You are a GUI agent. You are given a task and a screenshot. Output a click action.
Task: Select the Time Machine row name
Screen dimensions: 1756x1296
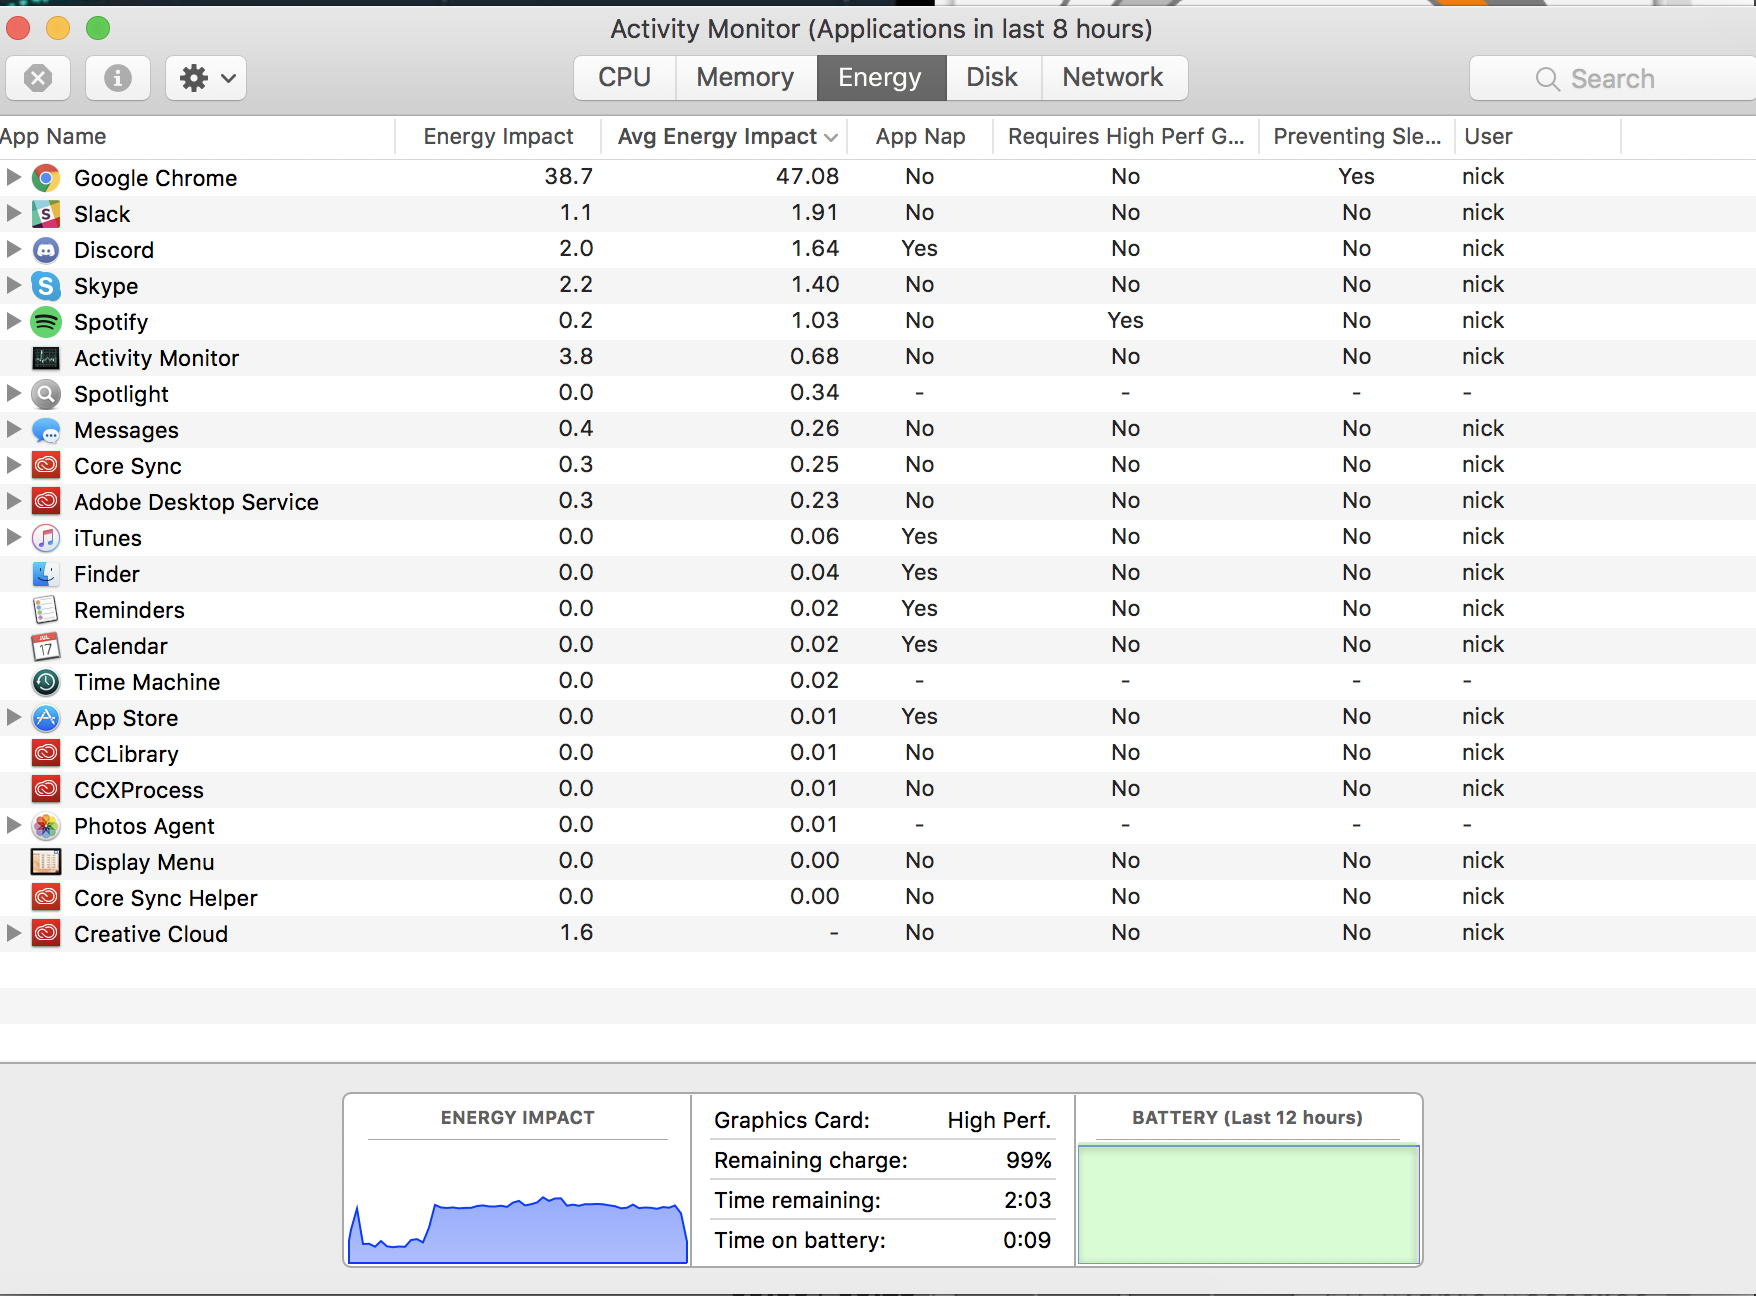click(x=147, y=682)
